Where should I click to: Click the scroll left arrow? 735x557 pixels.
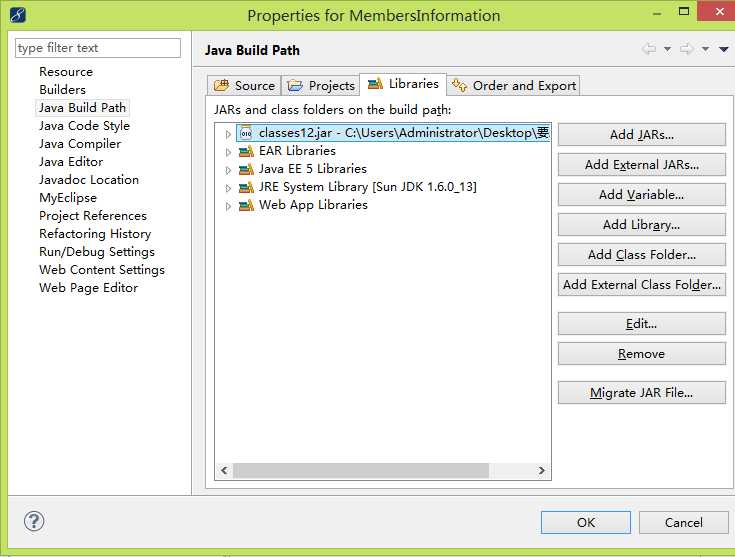point(224,470)
